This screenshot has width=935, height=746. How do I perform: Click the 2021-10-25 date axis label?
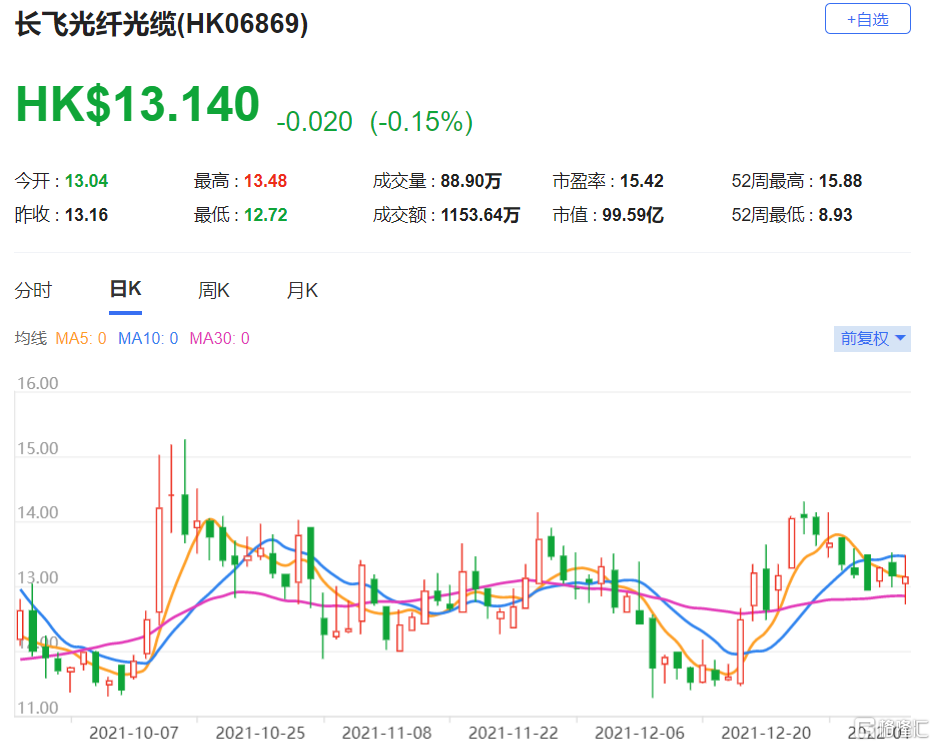(260, 733)
